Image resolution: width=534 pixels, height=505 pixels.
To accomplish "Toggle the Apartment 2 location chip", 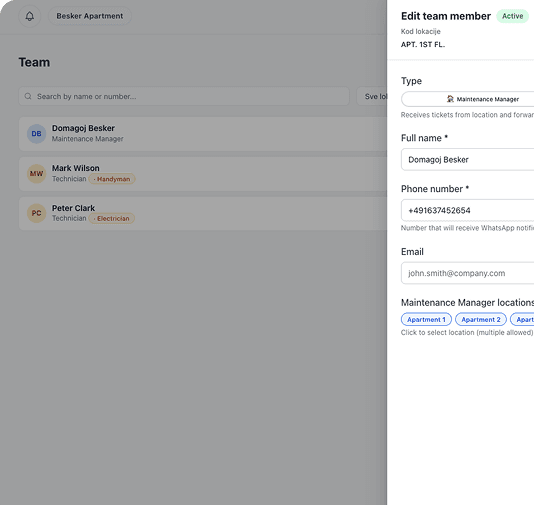I will tap(481, 319).
